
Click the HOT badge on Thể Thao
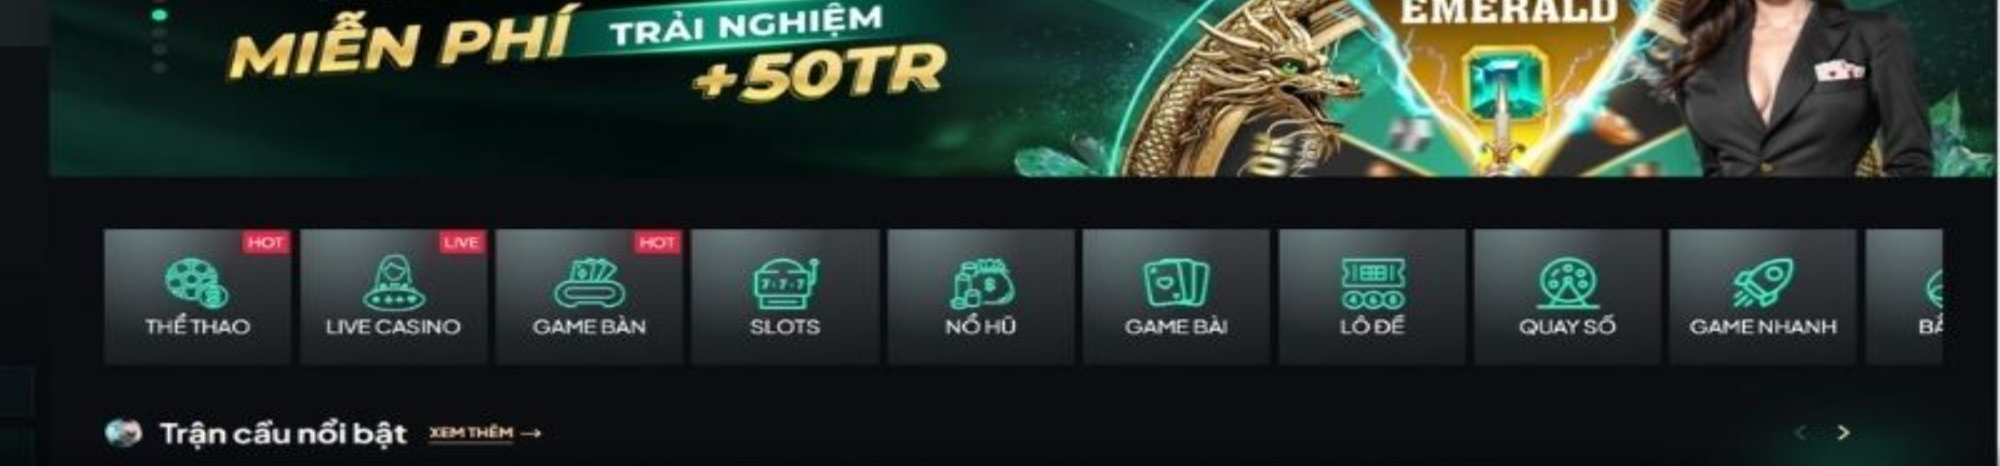coord(265,242)
